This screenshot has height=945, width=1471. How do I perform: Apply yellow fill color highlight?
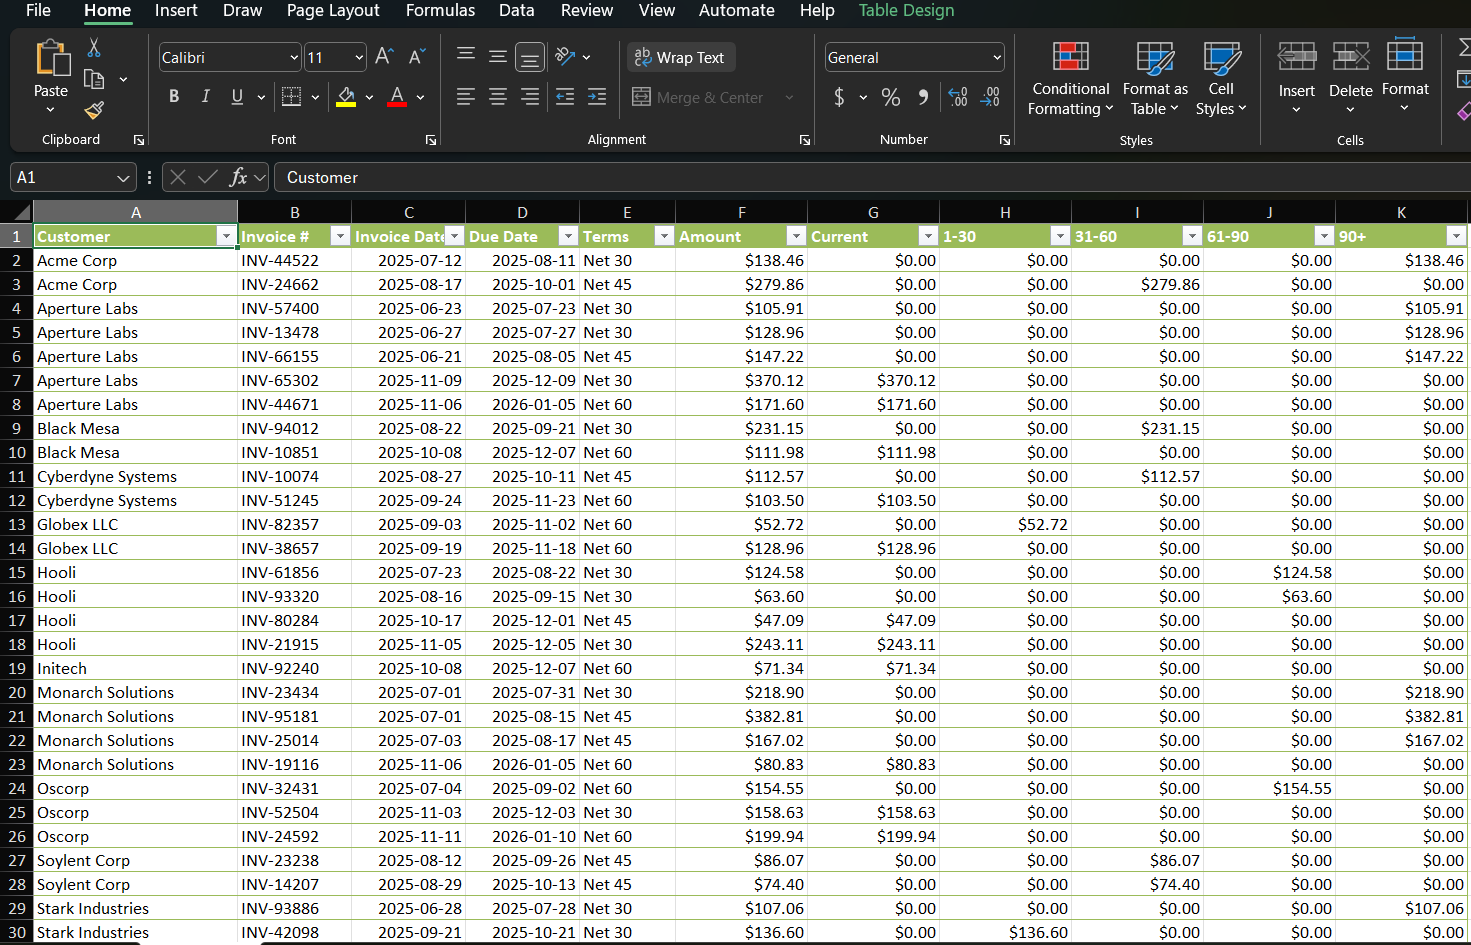click(346, 97)
